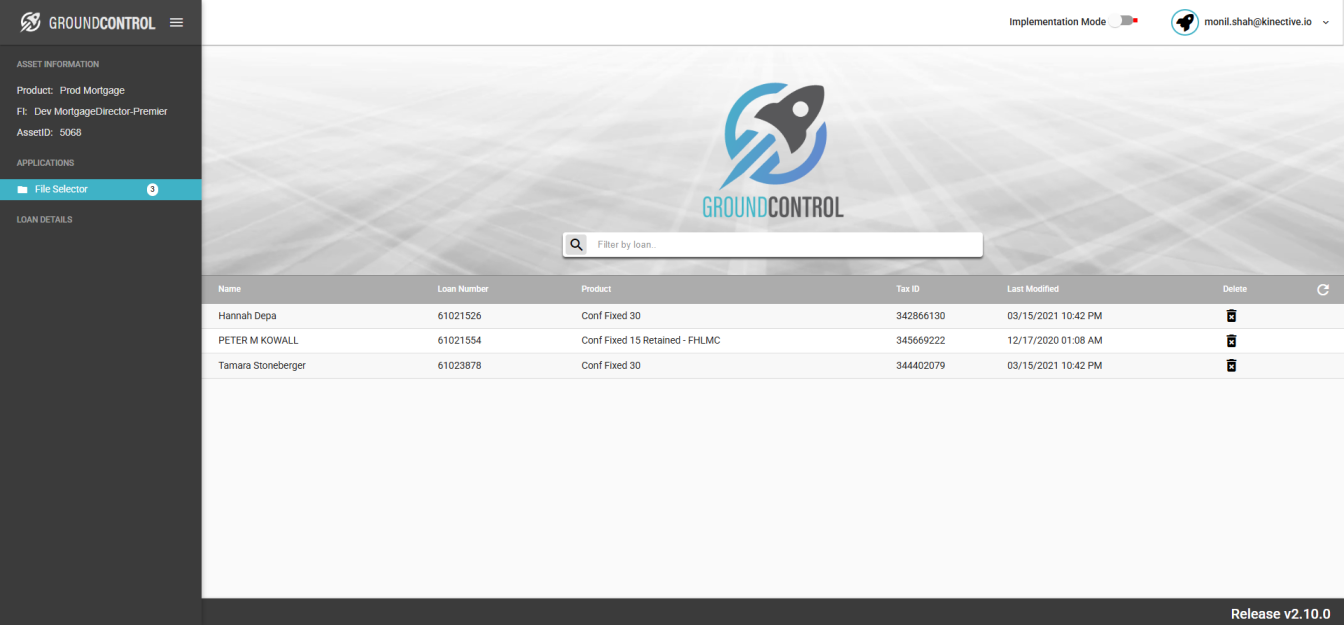Refresh the loan list with the reload icon
The width and height of the screenshot is (1344, 625).
1323,289
